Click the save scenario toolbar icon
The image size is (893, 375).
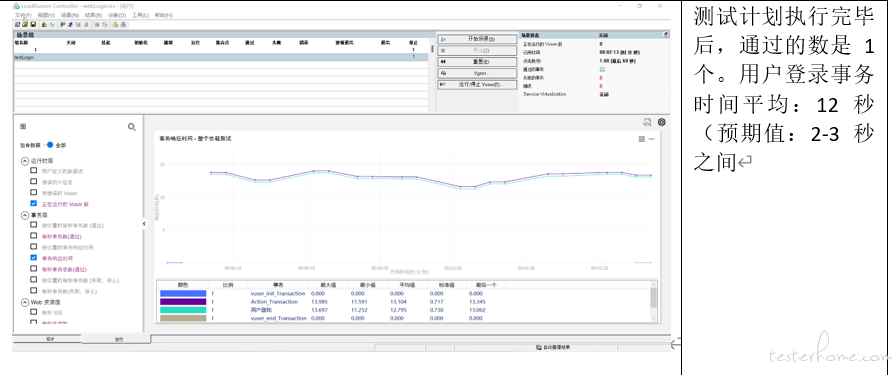pyautogui.click(x=33, y=25)
